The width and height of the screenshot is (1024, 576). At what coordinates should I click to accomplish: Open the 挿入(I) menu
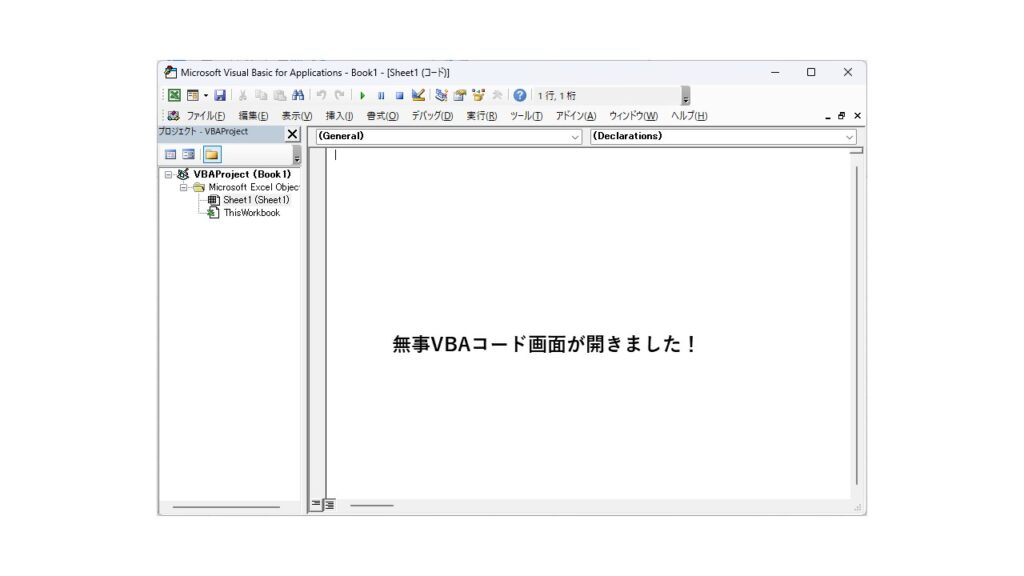point(339,116)
